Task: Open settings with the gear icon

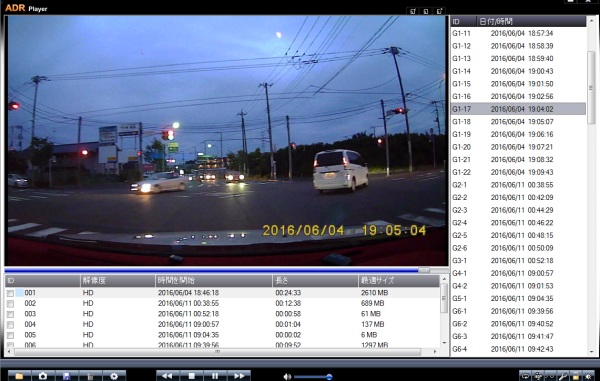Action: [114, 376]
